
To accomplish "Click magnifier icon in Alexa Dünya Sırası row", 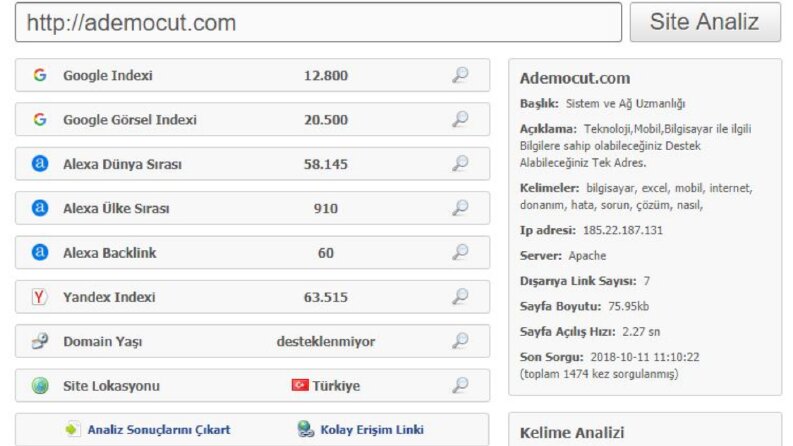I will [460, 163].
